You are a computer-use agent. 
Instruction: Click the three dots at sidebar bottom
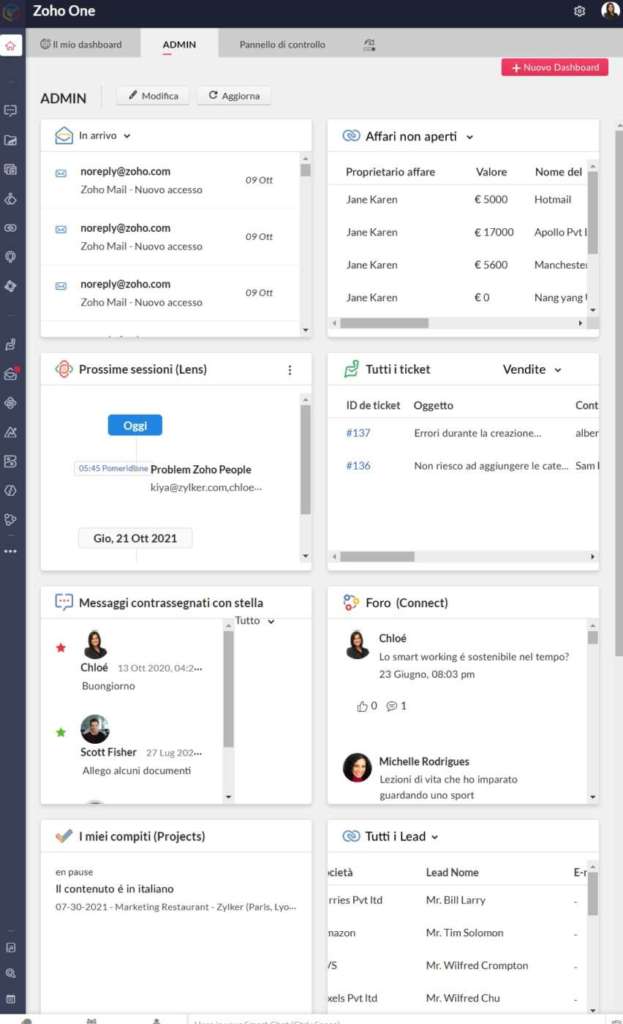(x=10, y=551)
